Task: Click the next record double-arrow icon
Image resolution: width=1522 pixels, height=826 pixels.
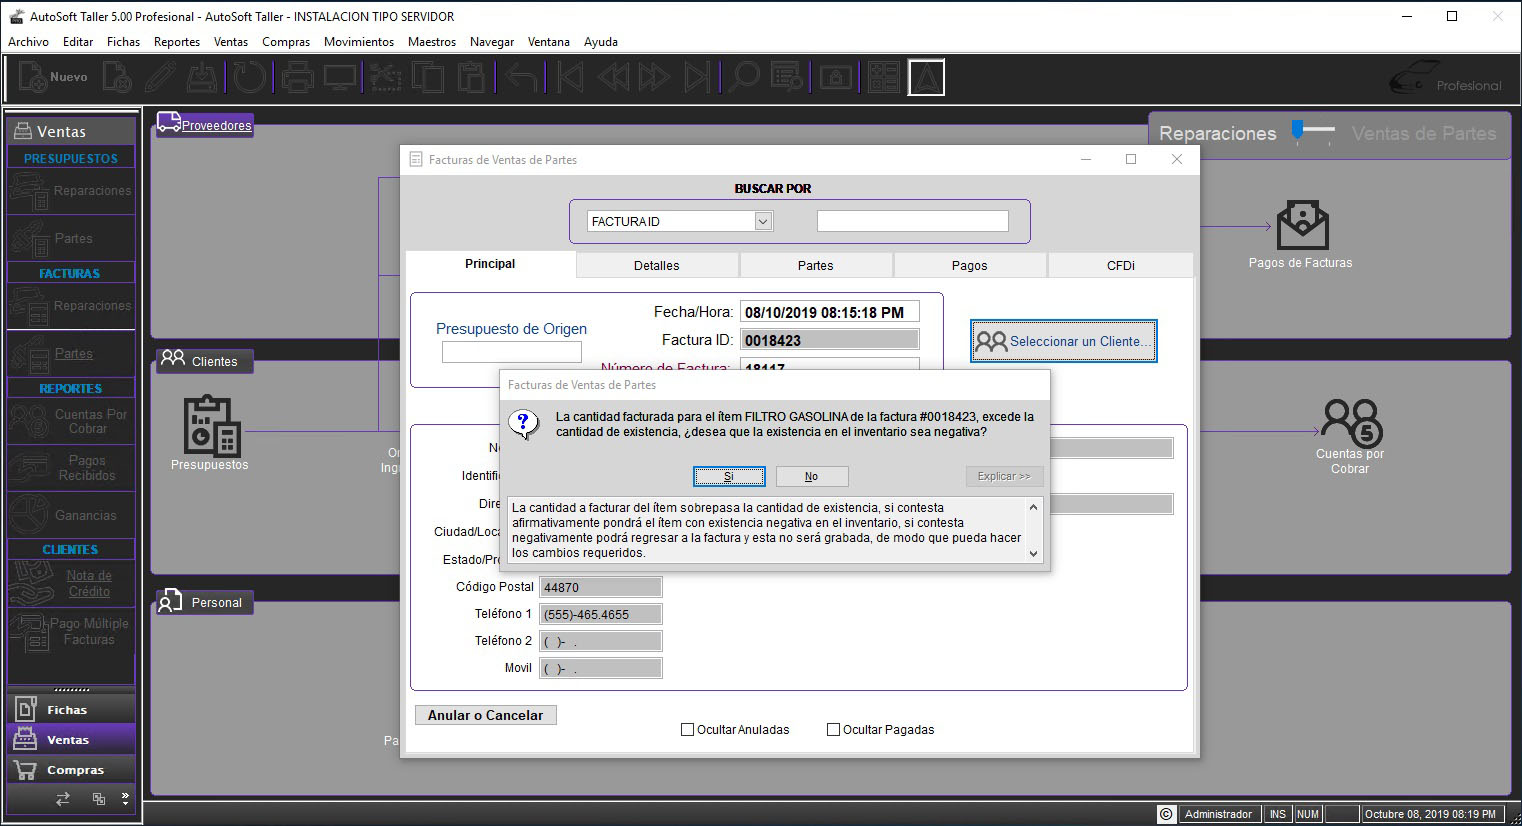Action: [x=654, y=77]
